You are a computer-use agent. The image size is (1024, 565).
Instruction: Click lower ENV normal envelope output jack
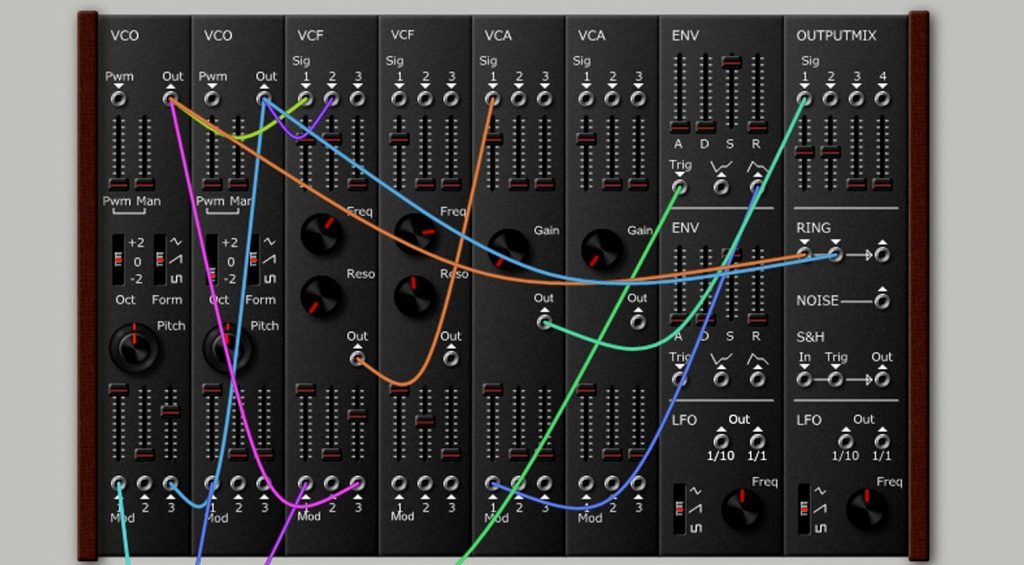[757, 379]
